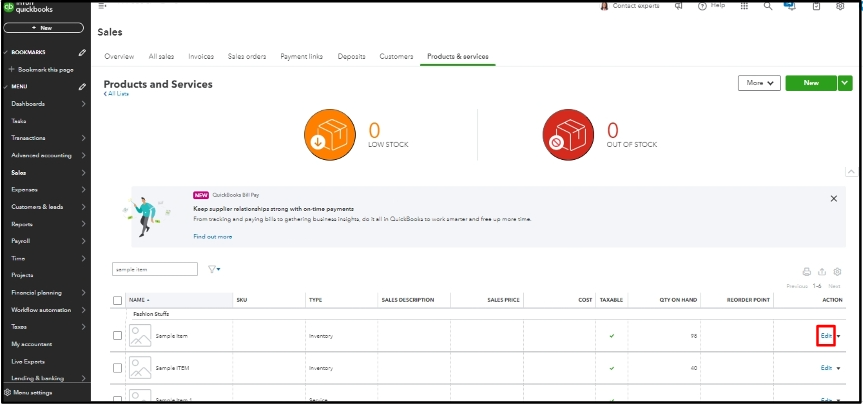
Task: Switch to the Invoices tab
Action: (x=201, y=56)
